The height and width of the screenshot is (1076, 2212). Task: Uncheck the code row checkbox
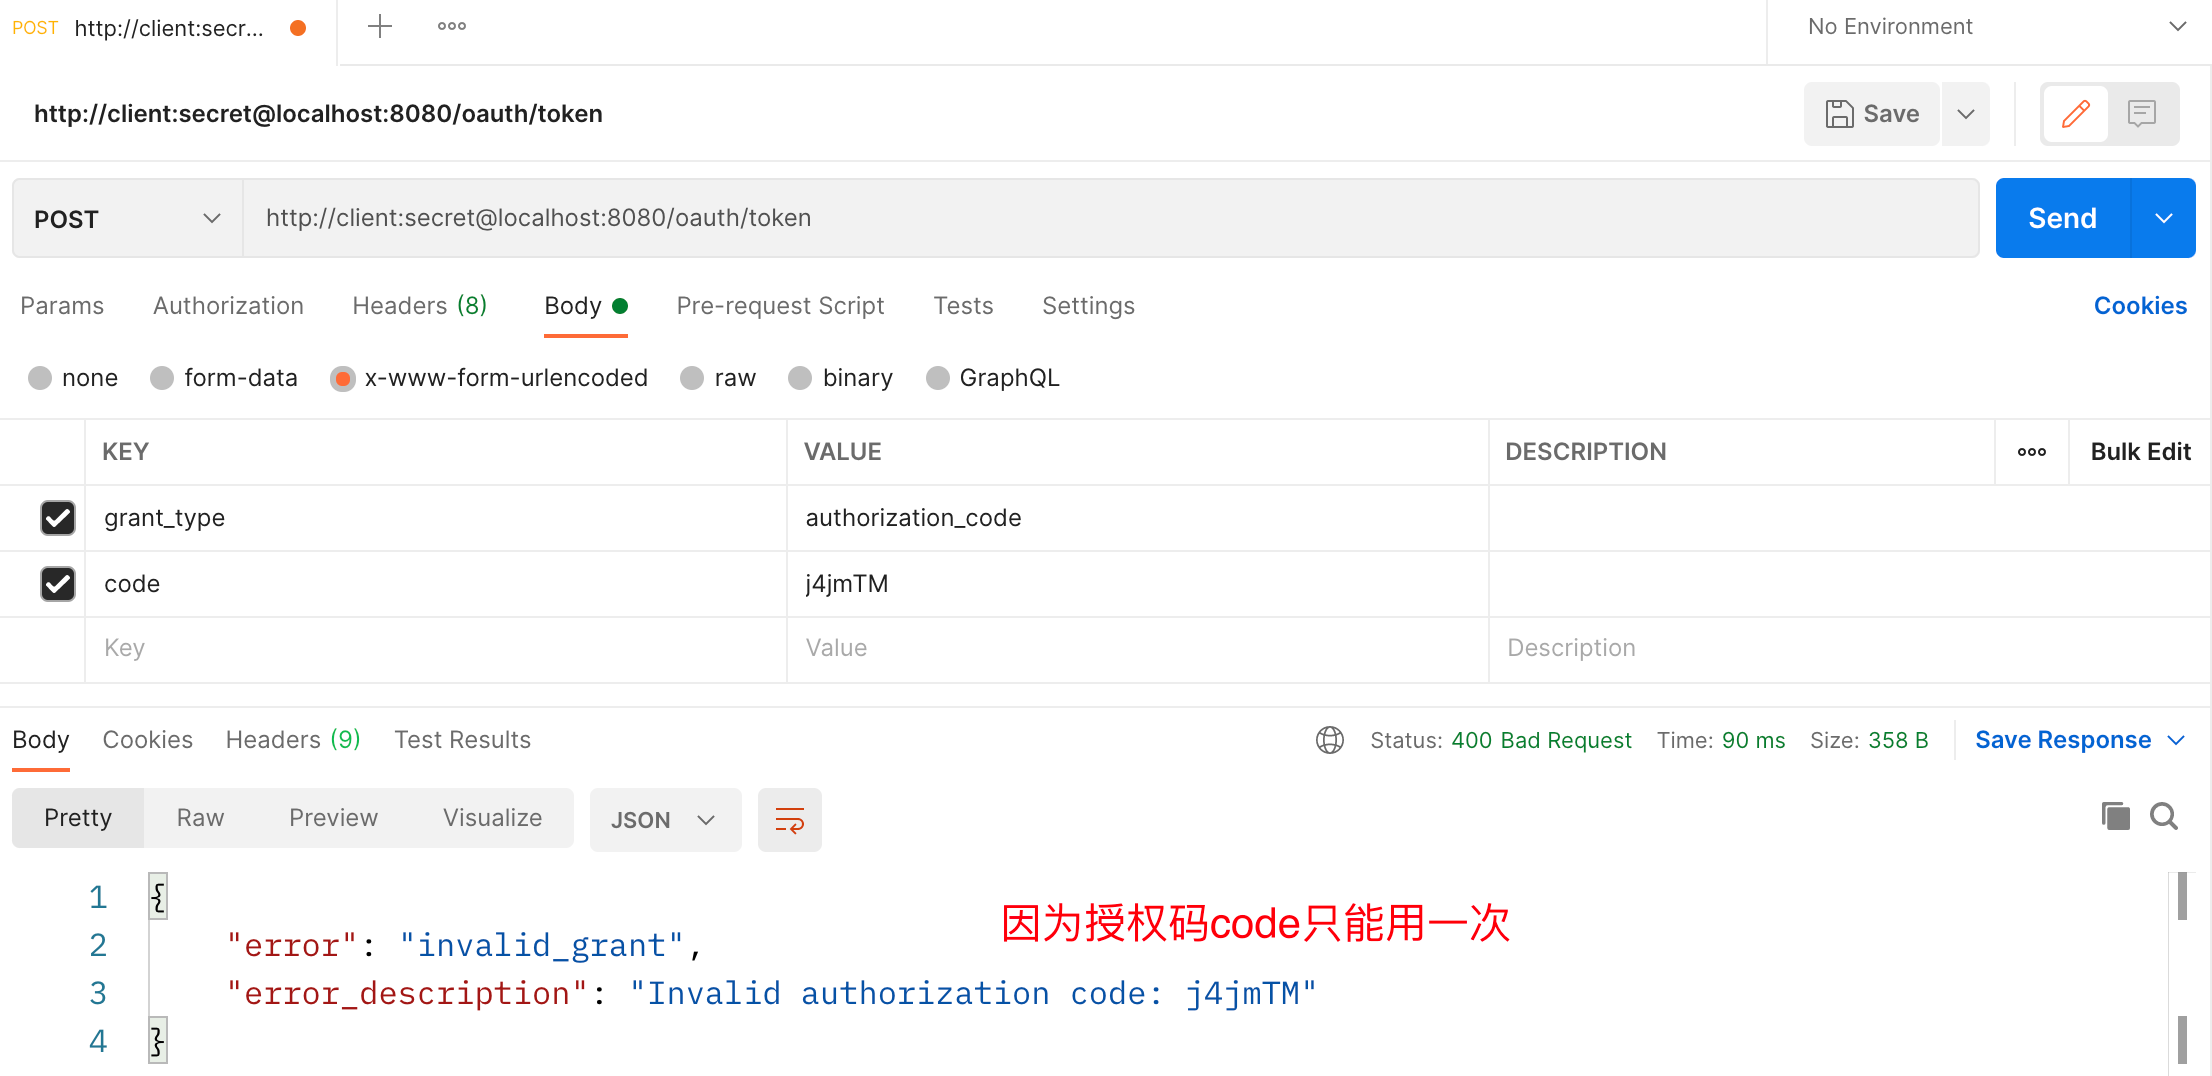[x=58, y=584]
